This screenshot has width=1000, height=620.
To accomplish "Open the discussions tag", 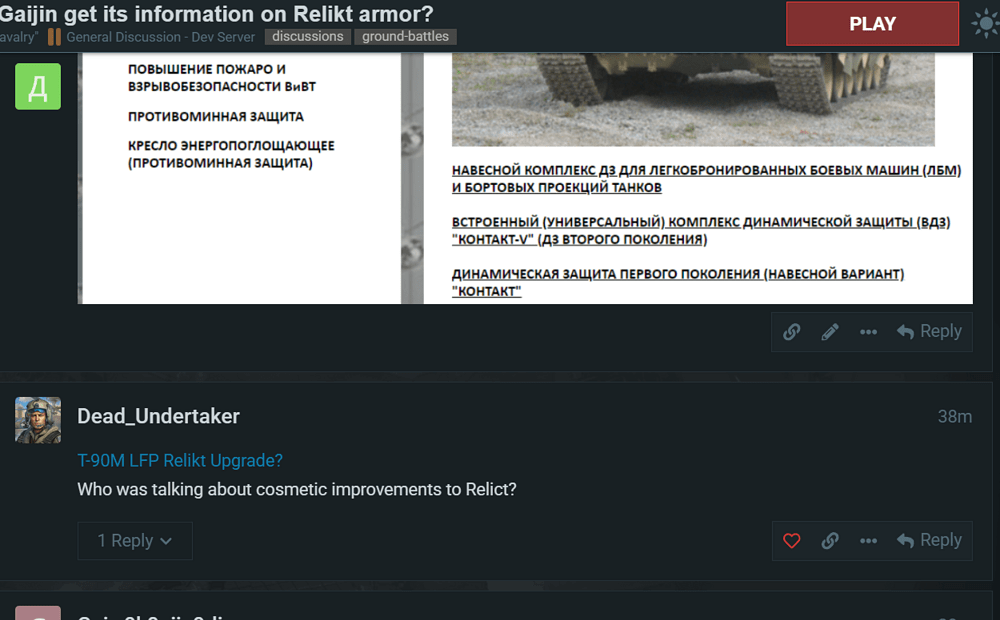I will 307,36.
